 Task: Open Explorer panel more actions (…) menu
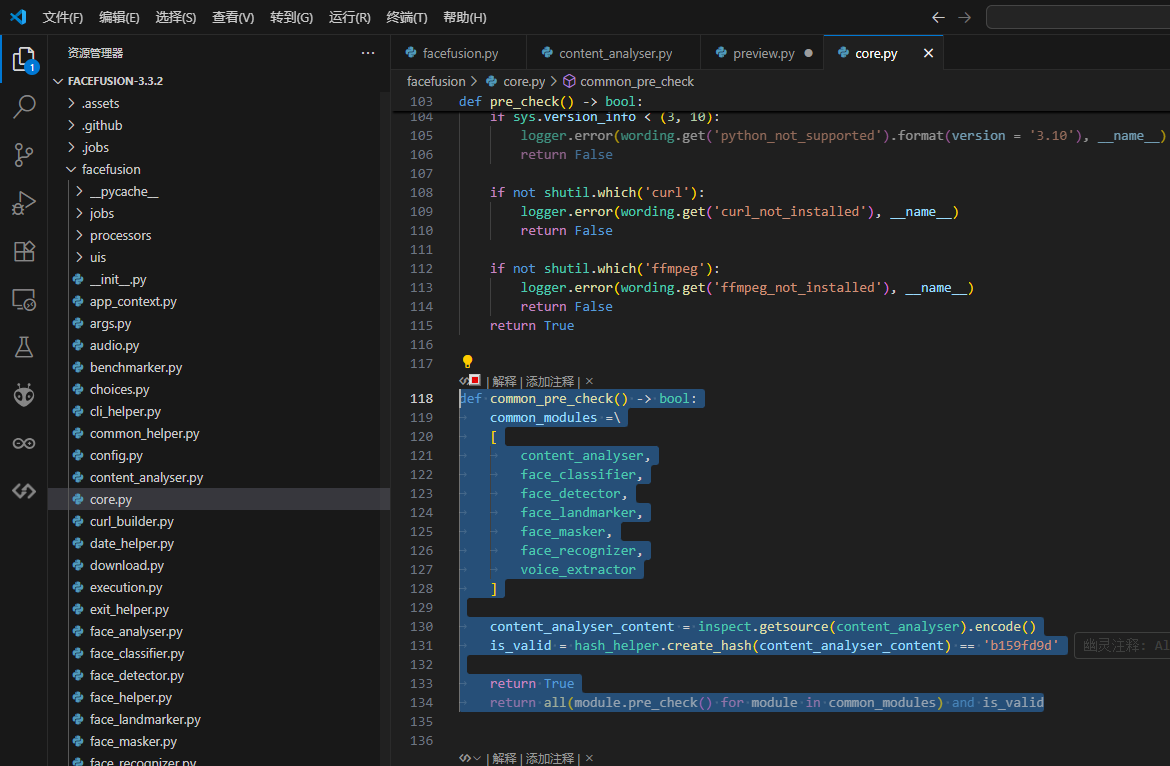pos(368,53)
